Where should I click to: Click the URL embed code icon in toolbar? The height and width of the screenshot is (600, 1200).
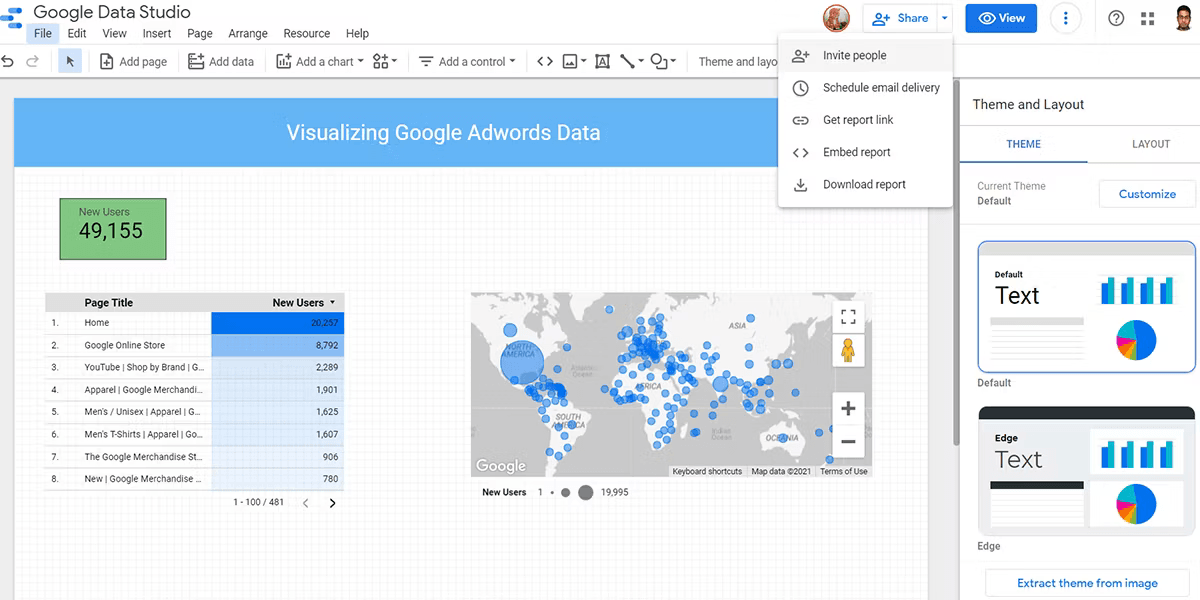[x=545, y=61]
